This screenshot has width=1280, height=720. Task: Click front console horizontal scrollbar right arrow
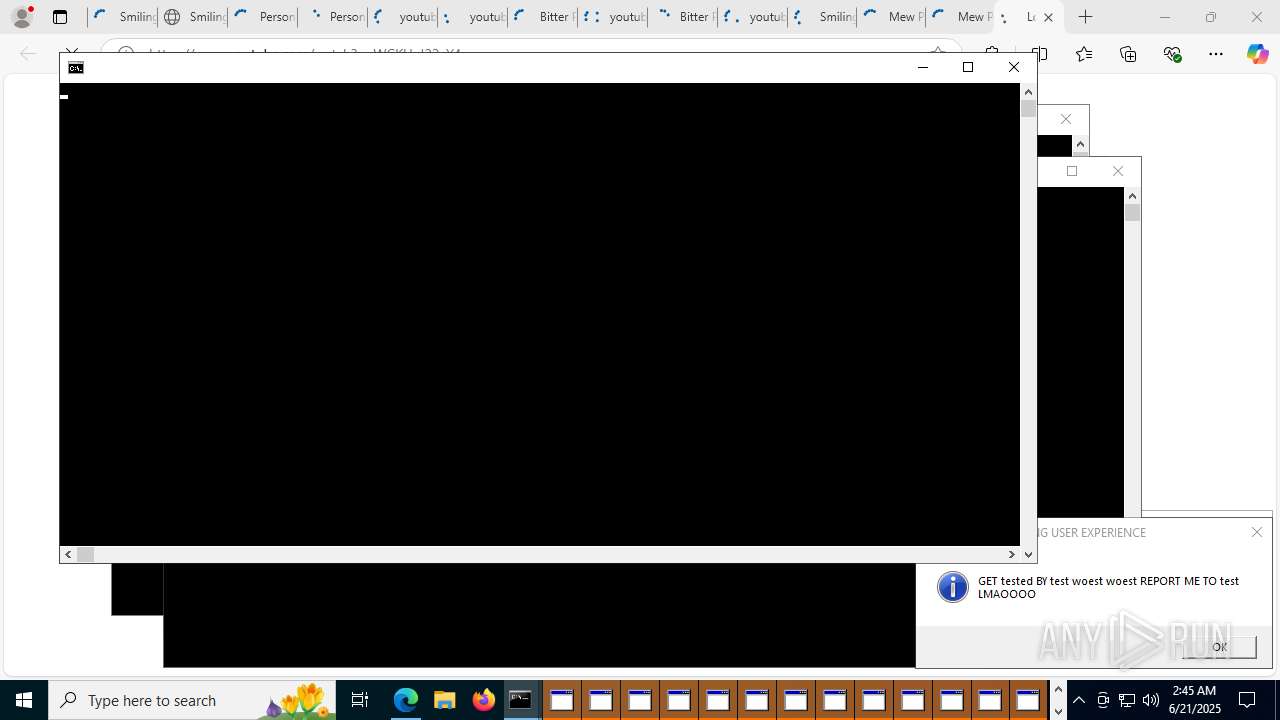pos(1011,554)
